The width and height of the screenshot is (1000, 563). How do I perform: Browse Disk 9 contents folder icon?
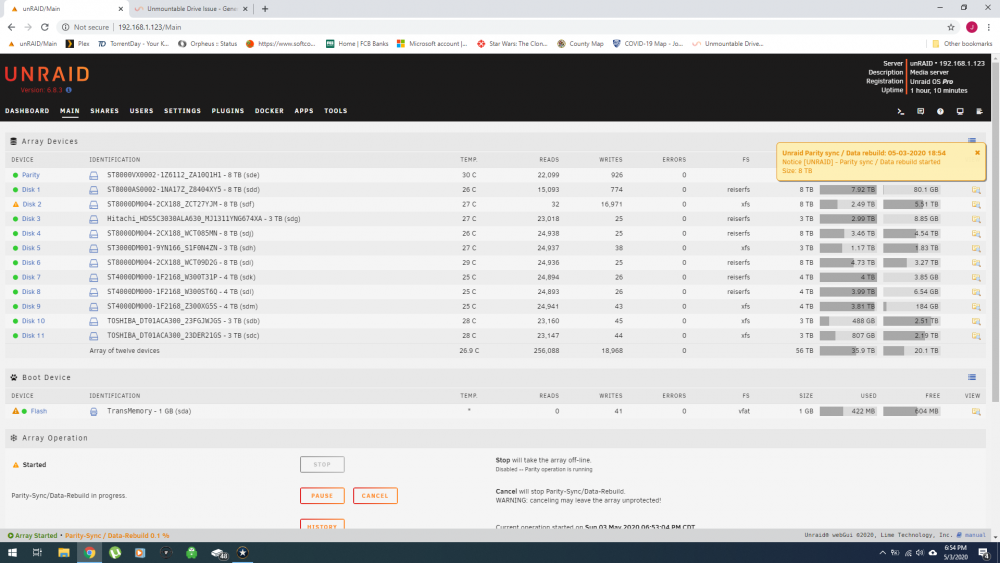tap(976, 307)
